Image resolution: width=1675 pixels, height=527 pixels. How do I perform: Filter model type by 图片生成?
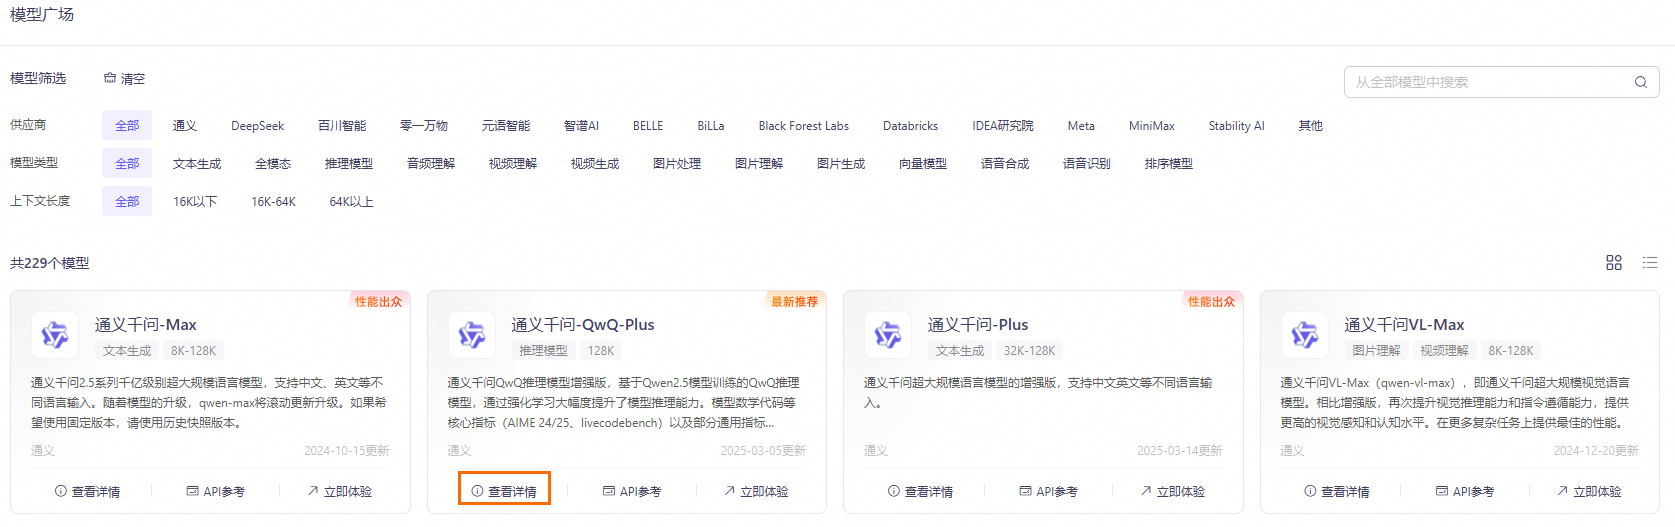(841, 164)
